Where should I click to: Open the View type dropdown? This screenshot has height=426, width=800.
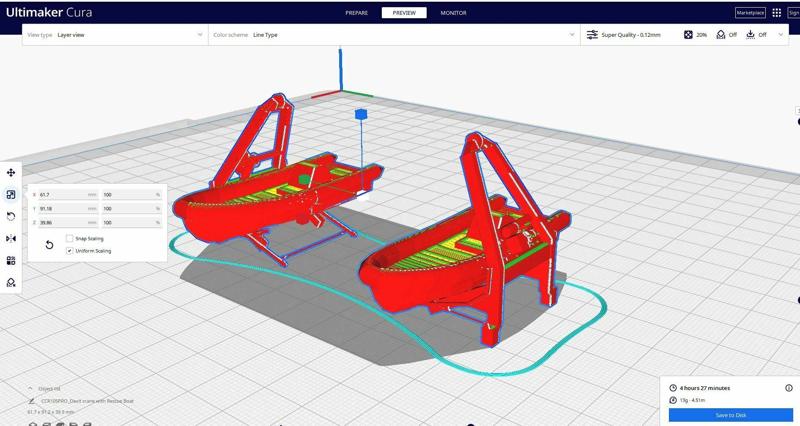[115, 35]
